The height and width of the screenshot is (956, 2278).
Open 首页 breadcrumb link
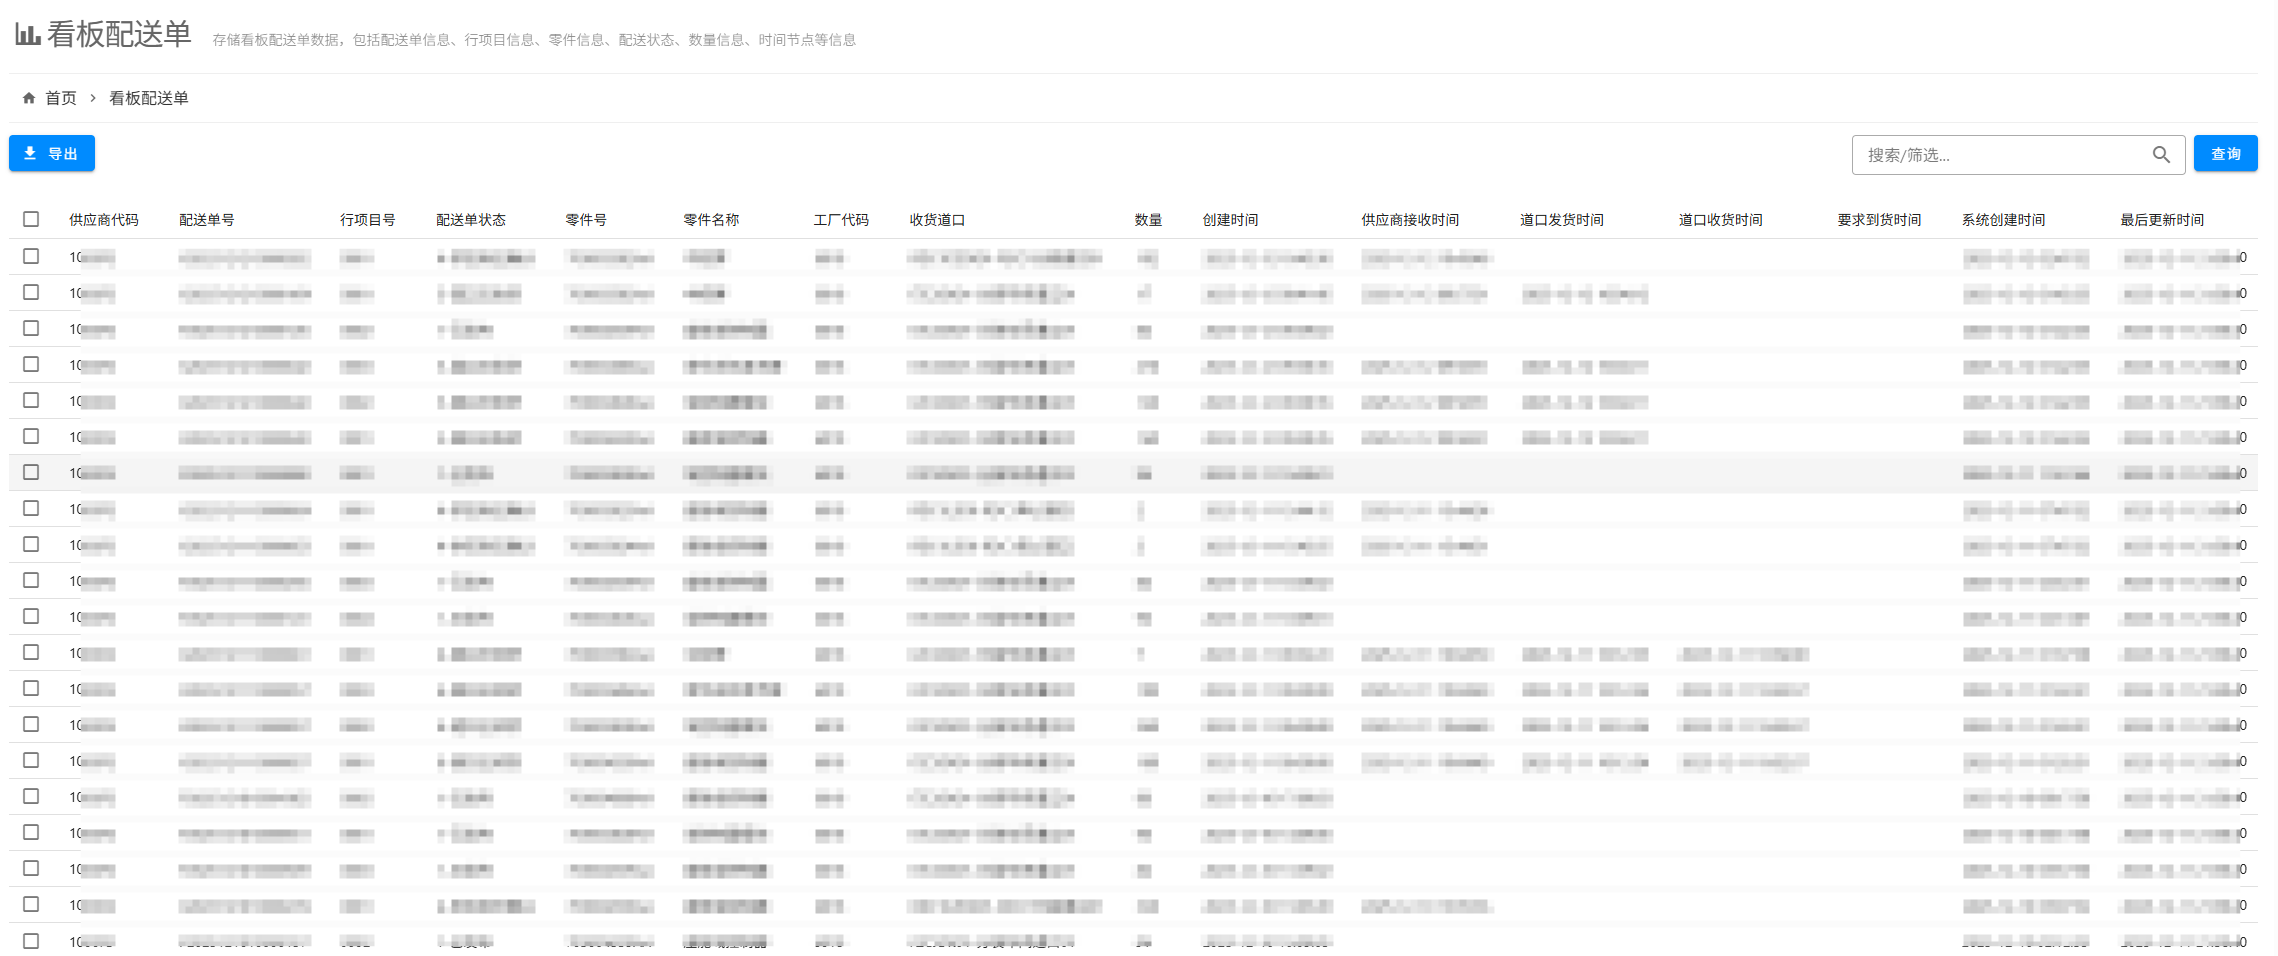tap(61, 98)
